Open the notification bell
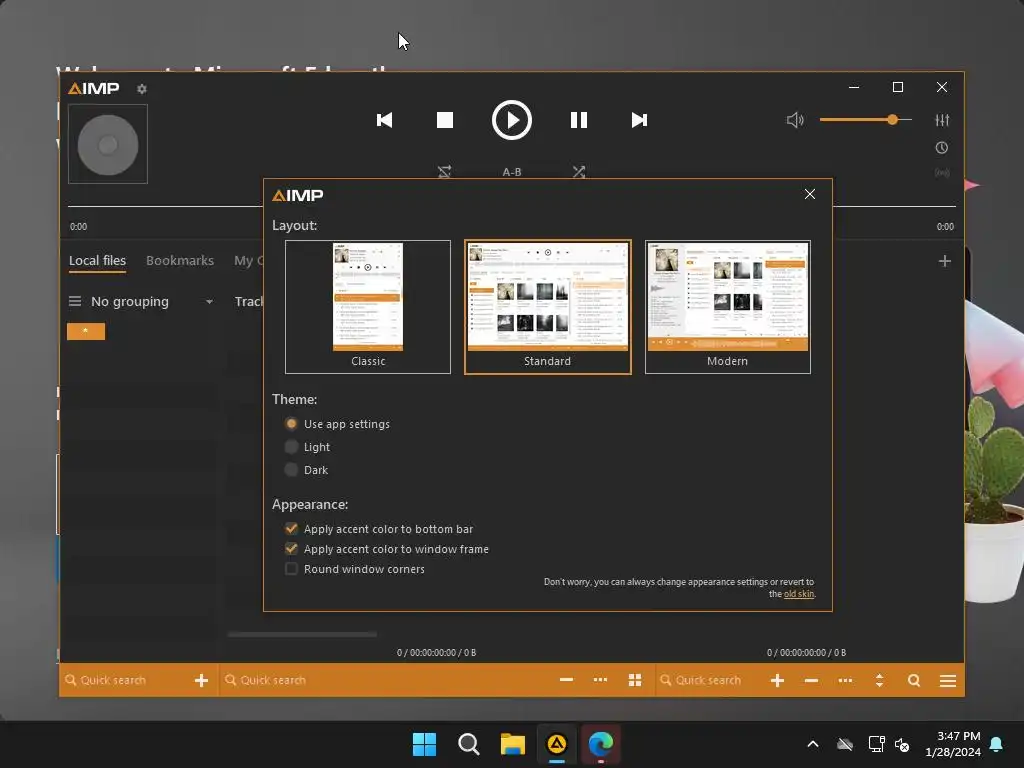This screenshot has width=1024, height=768. tap(996, 744)
